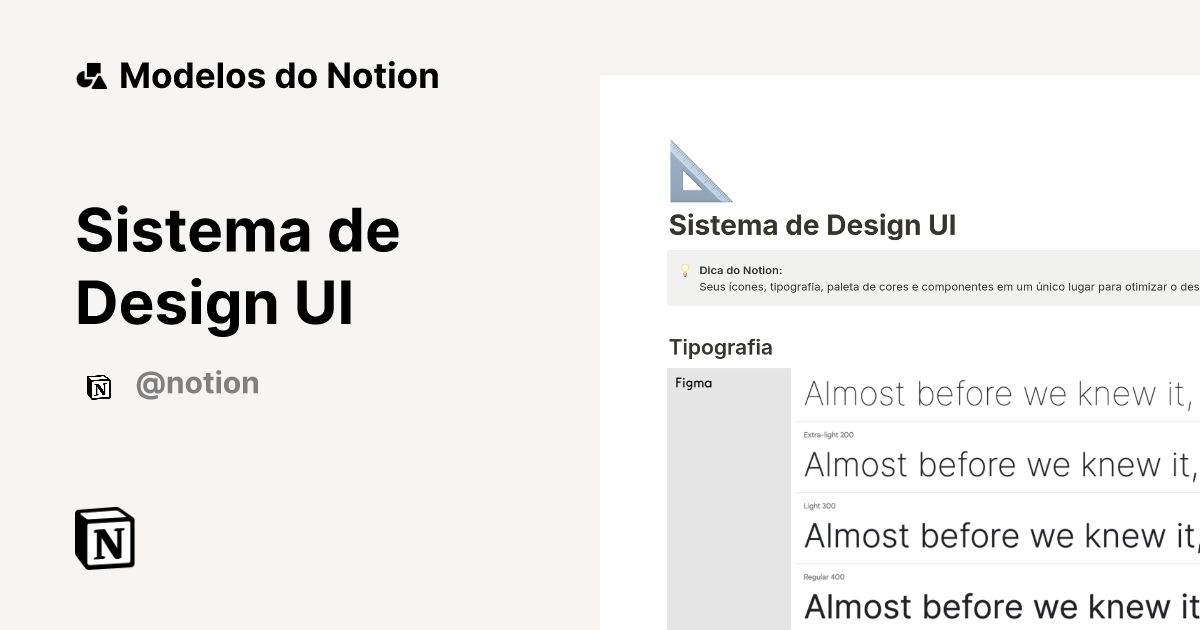Click the Tipografia section heading
Image resolution: width=1200 pixels, height=630 pixels.
tap(720, 347)
